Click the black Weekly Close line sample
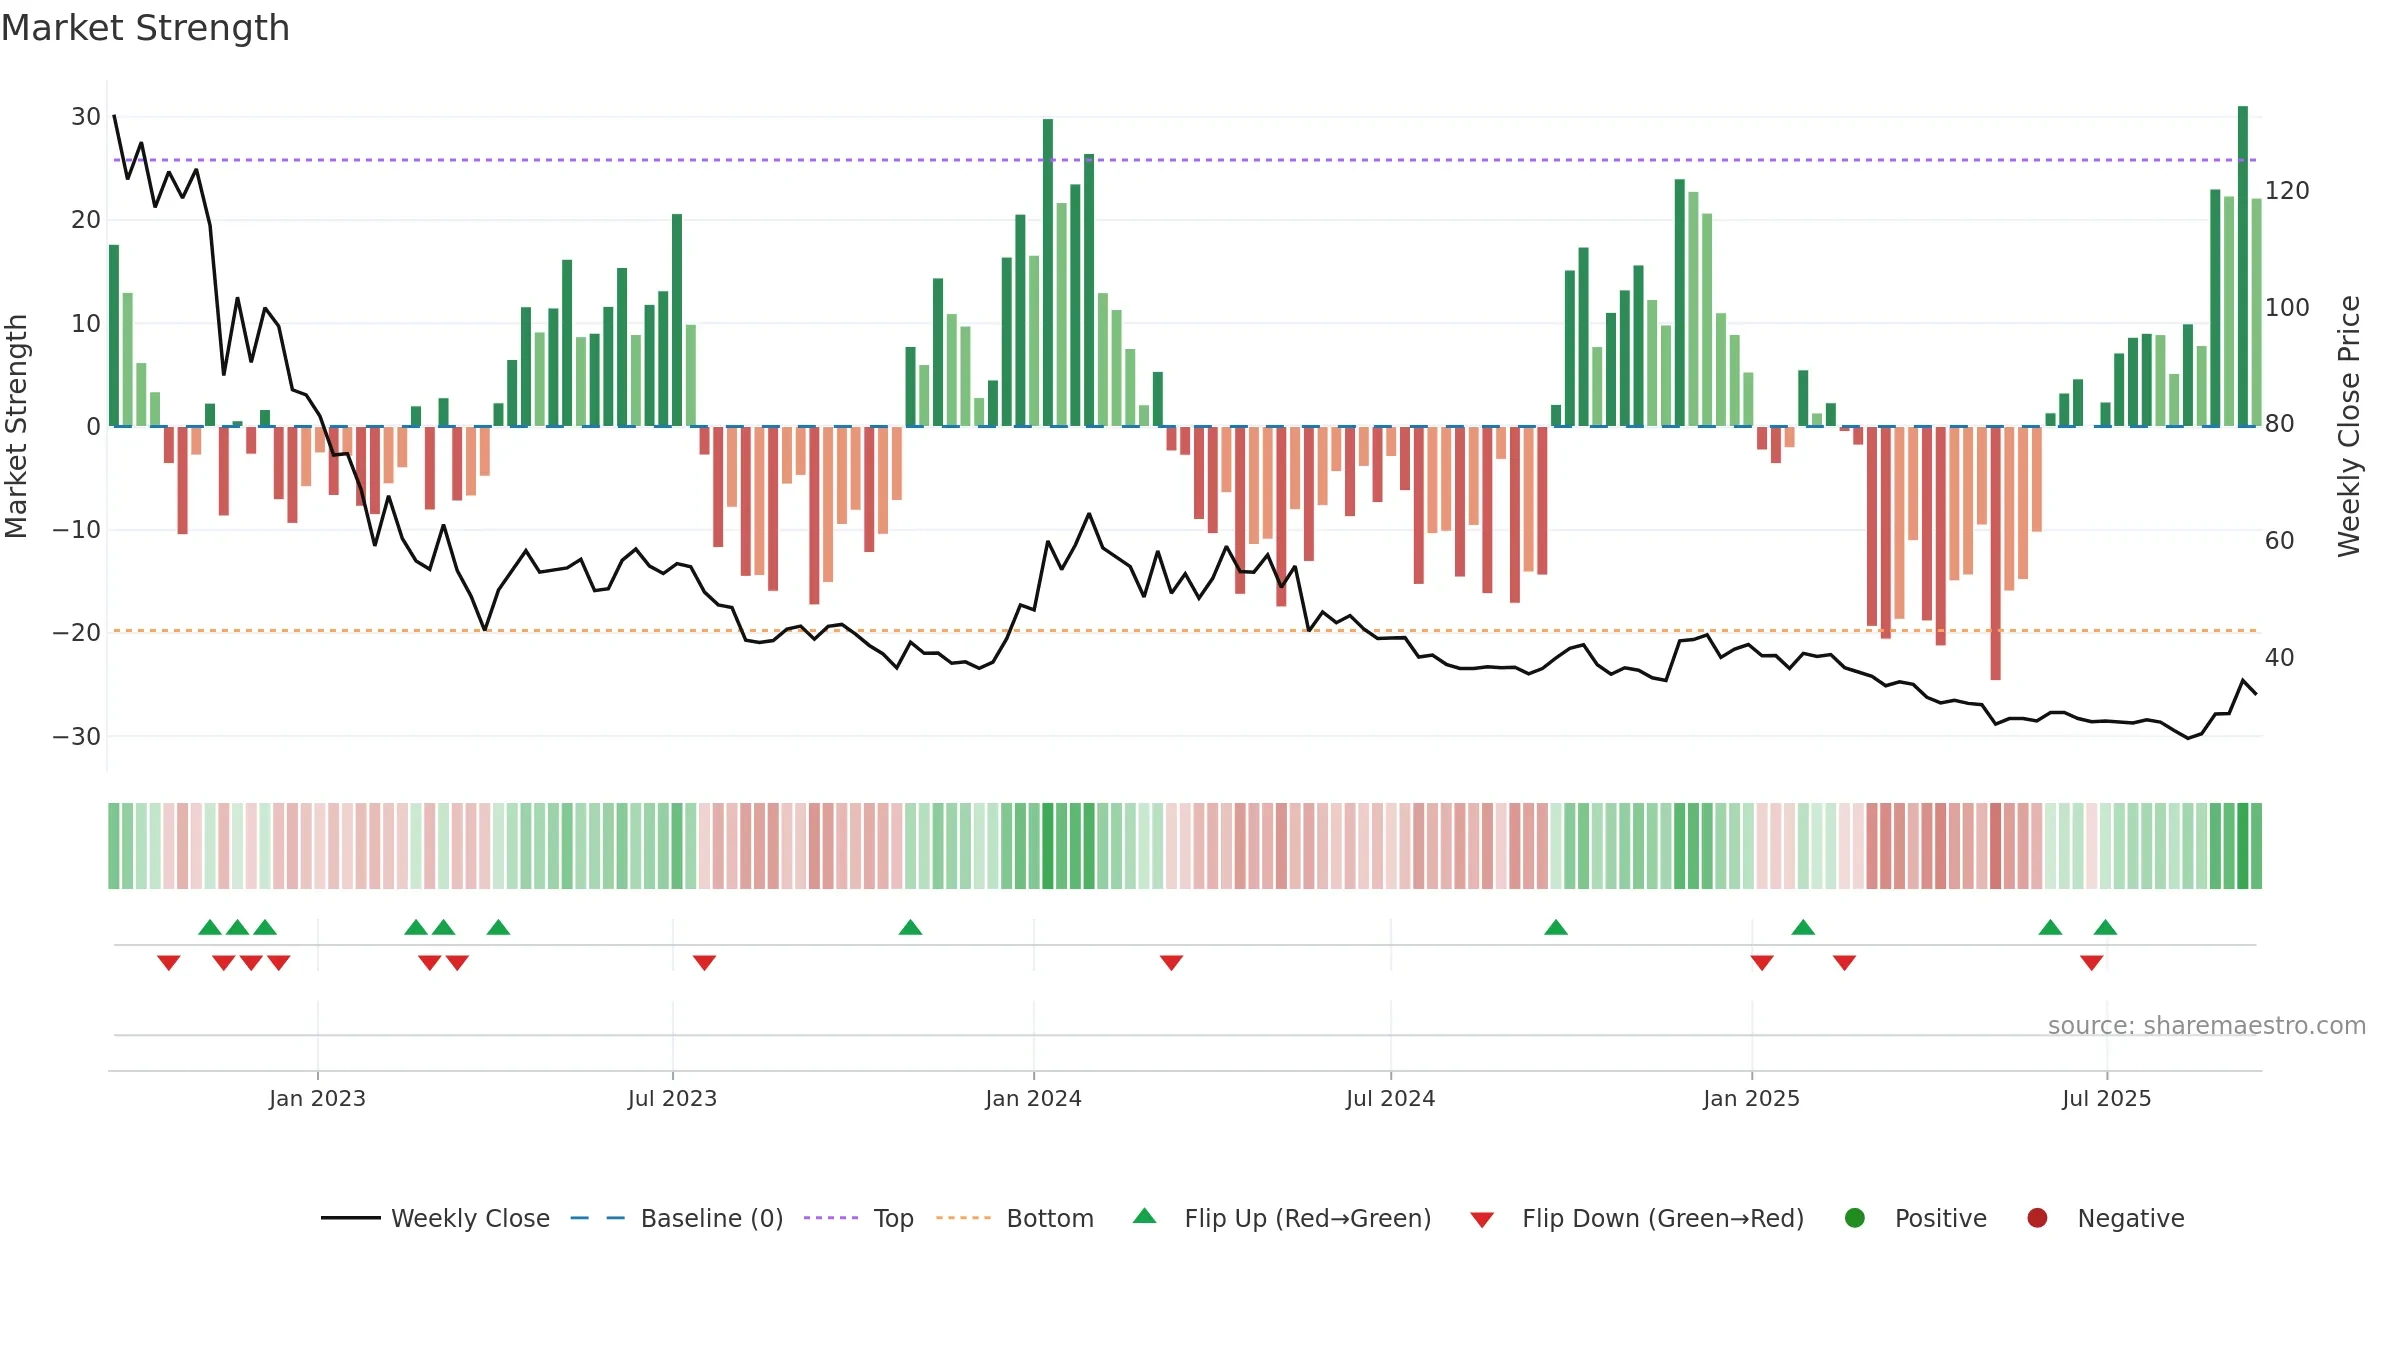Image resolution: width=2400 pixels, height=1350 pixels. click(x=351, y=1218)
